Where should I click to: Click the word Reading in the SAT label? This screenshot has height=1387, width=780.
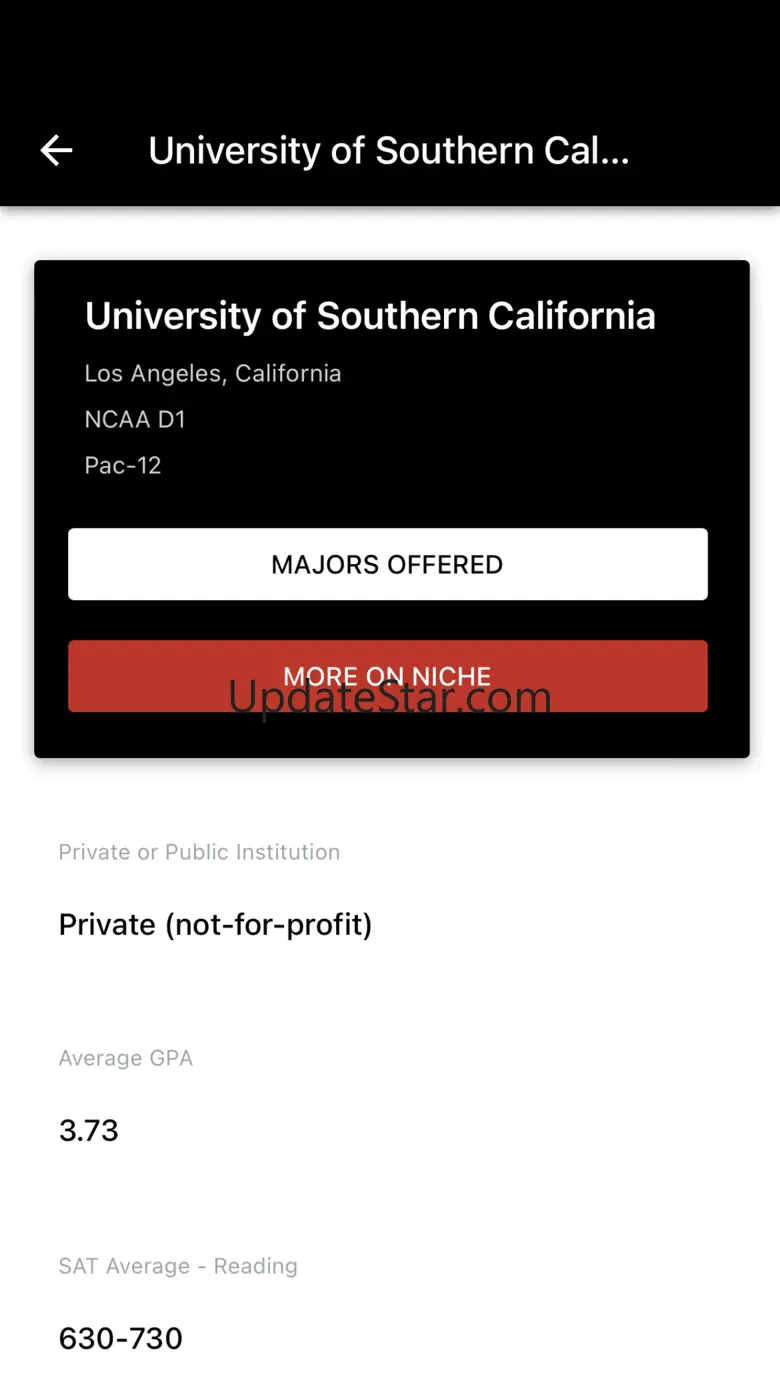coord(255,1266)
